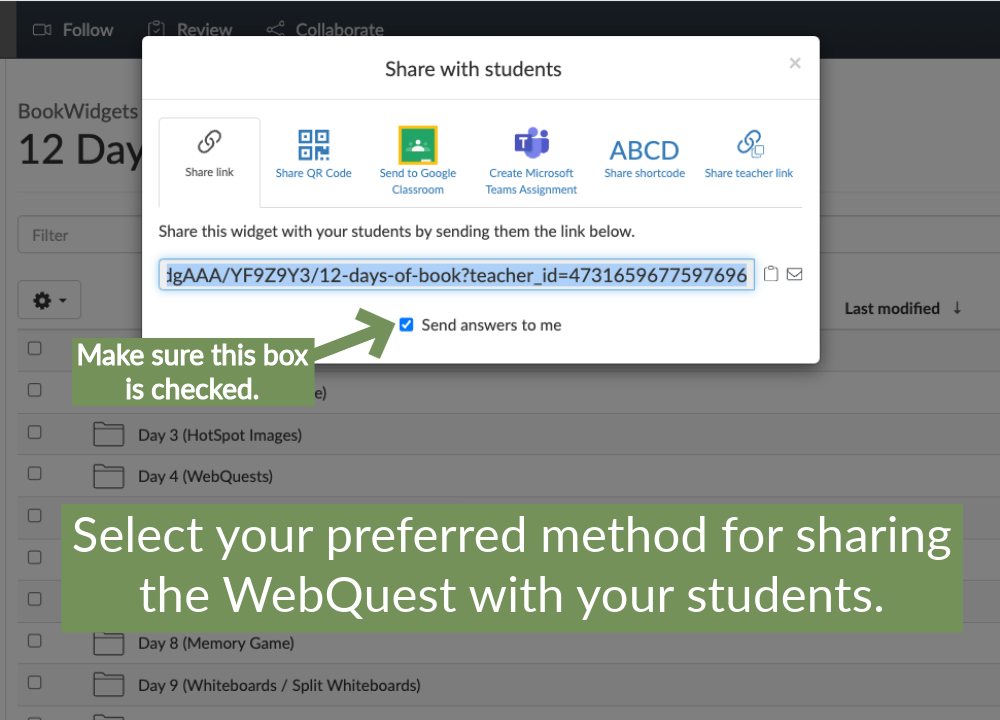Screen dimensions: 1000x720
Task: Select the checkbox next to Day 8
Action: (x=34, y=641)
